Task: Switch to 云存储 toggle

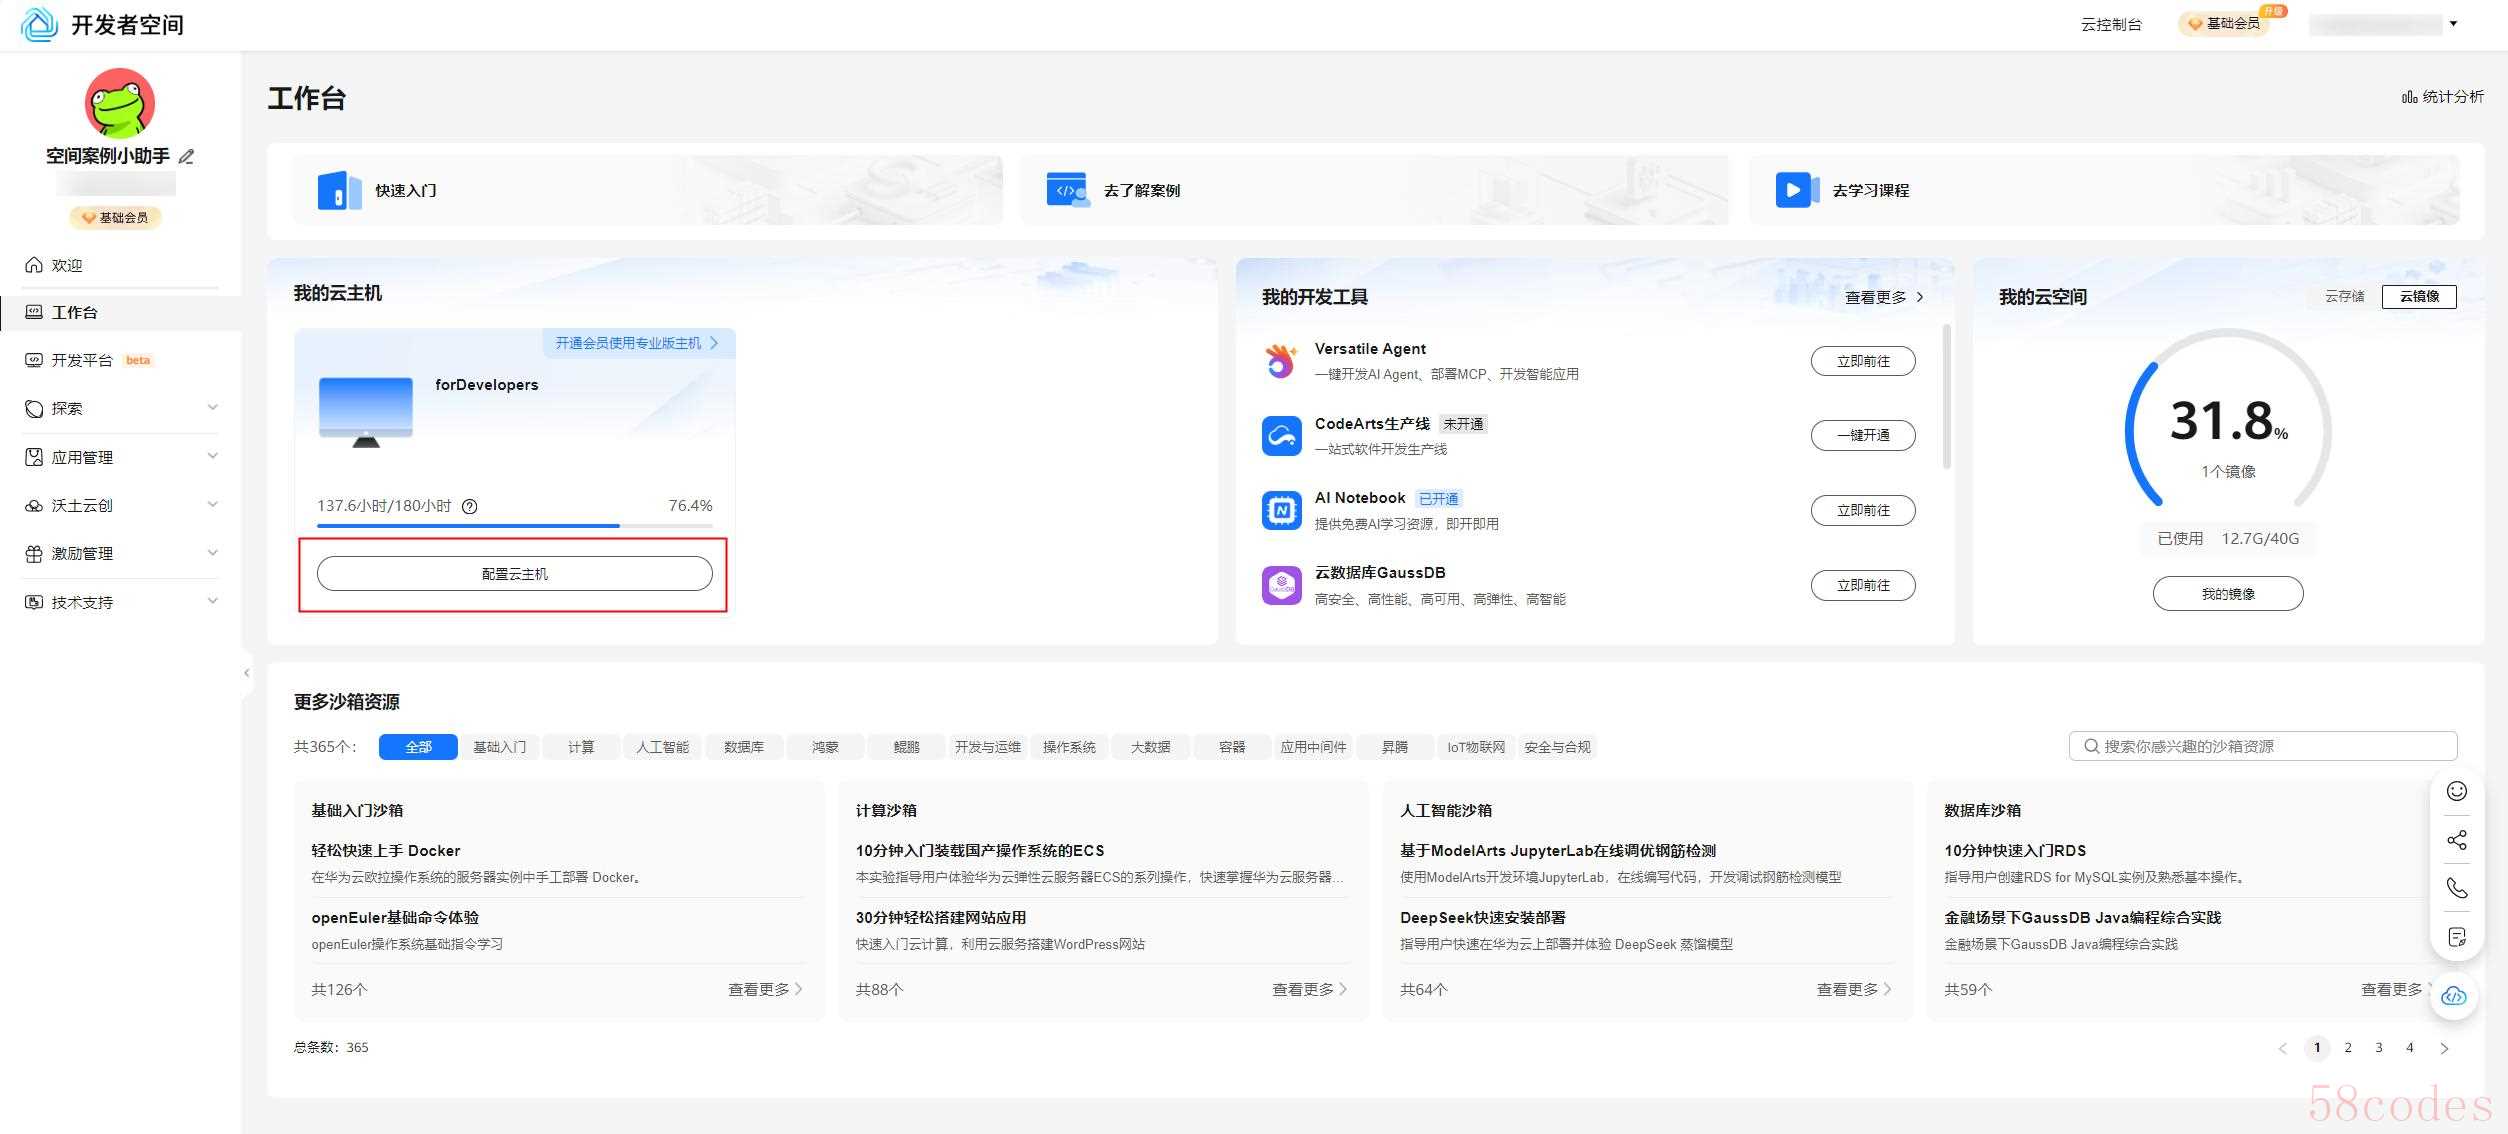Action: 2344,296
